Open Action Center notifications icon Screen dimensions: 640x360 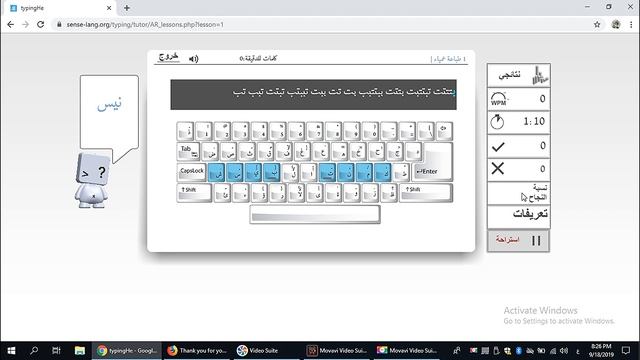[x=626, y=351]
